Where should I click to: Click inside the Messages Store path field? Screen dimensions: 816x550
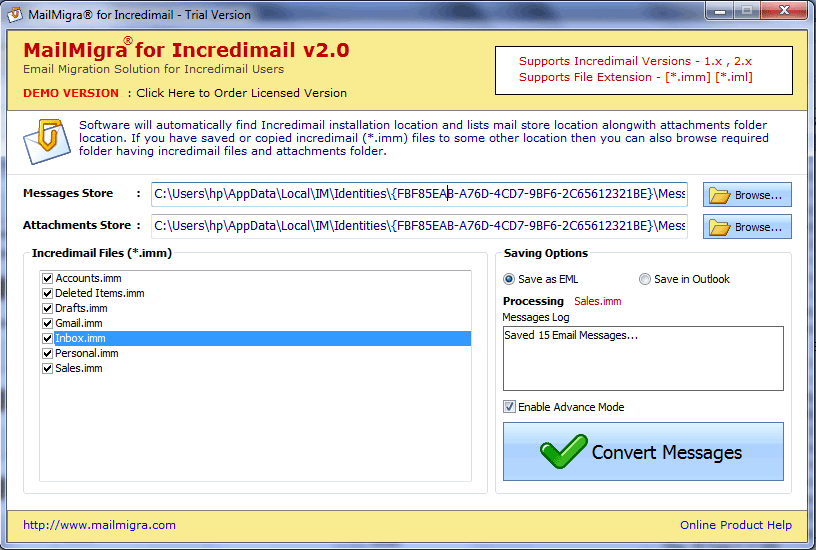click(x=419, y=194)
